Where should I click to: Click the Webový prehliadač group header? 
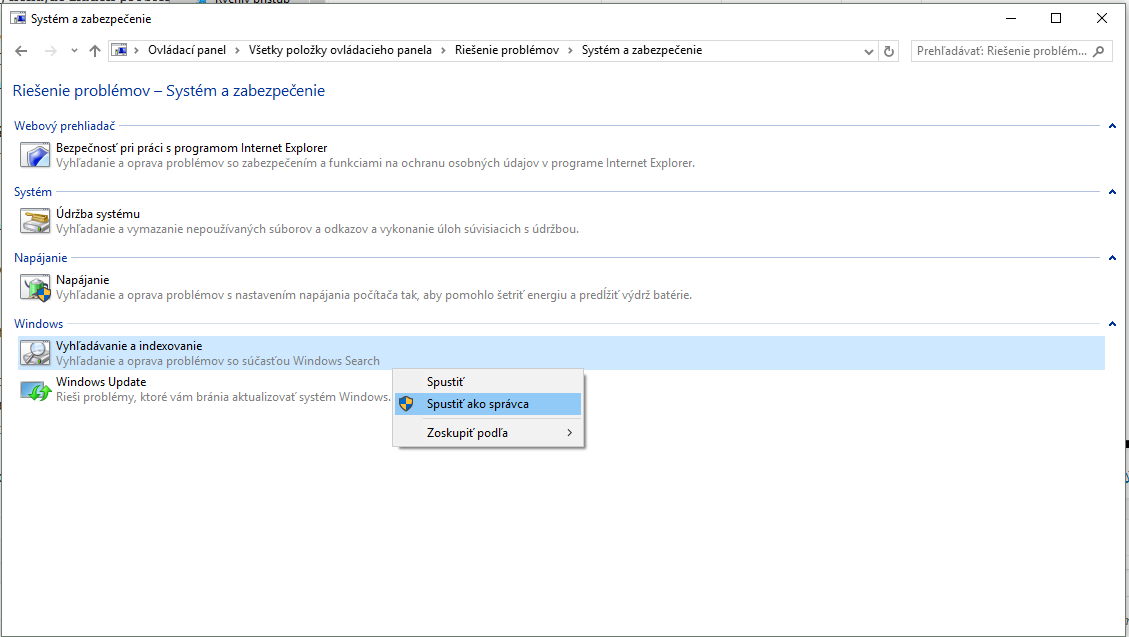(x=64, y=126)
